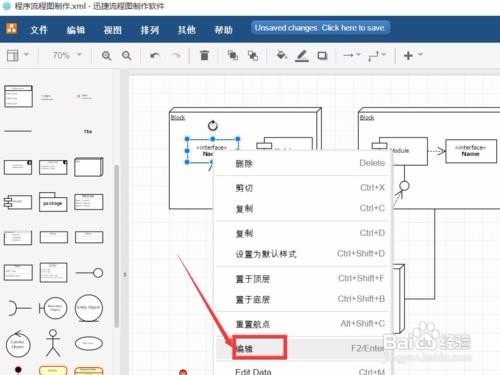Open the 文件 menu
Image resolution: width=500 pixels, height=375 pixels.
pos(39,30)
